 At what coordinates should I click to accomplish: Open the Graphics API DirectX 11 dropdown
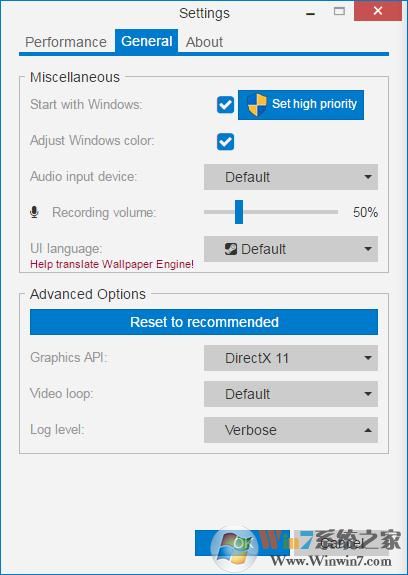[291, 358]
